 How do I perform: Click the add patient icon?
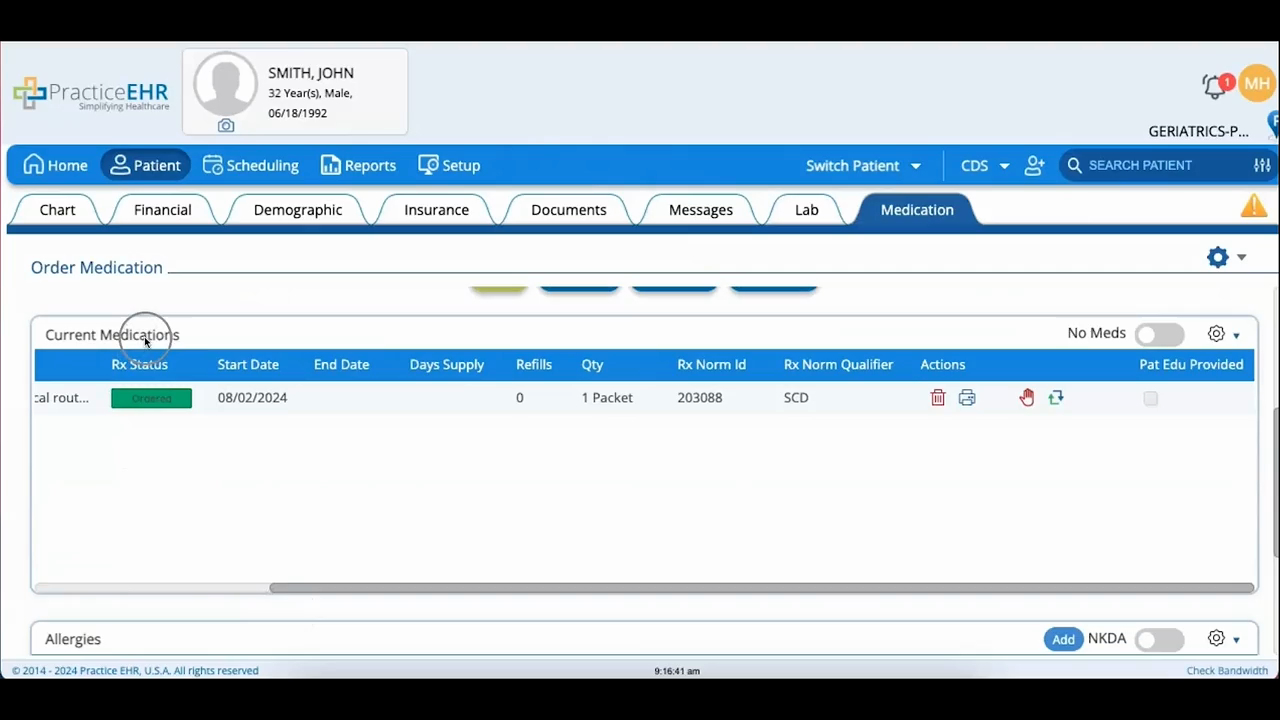point(1035,165)
